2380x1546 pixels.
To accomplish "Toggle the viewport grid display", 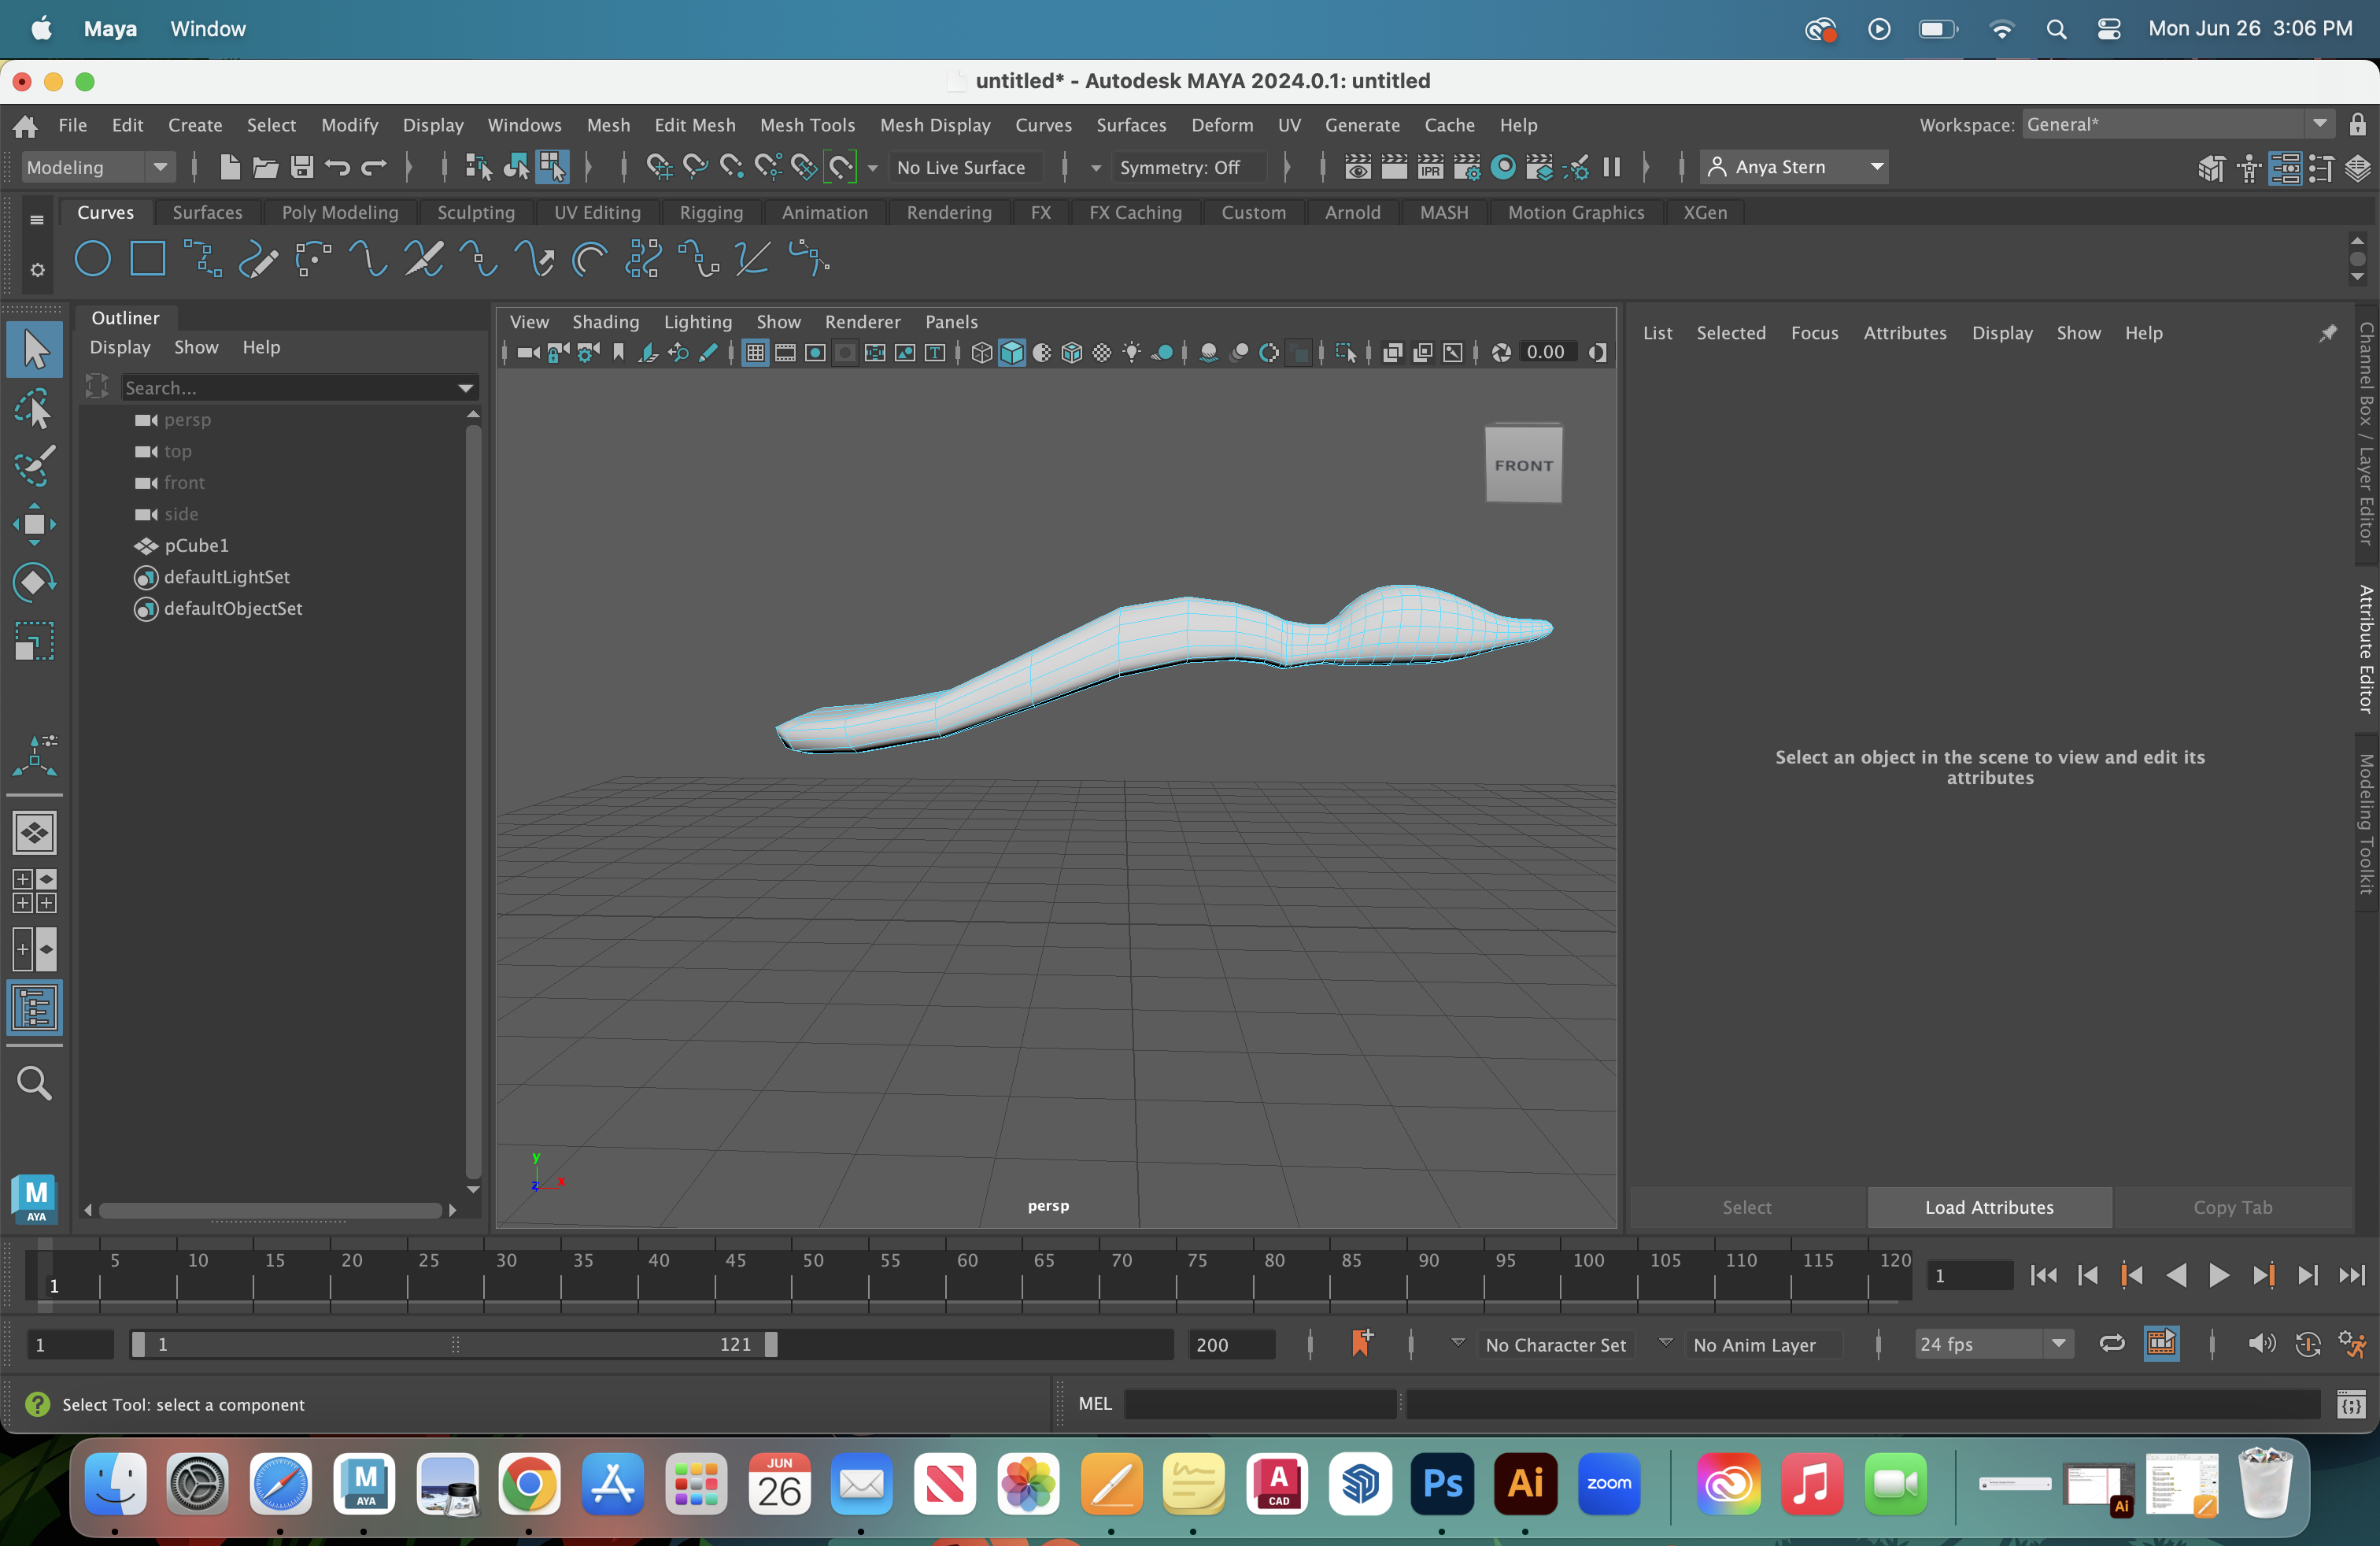I will click(x=756, y=352).
